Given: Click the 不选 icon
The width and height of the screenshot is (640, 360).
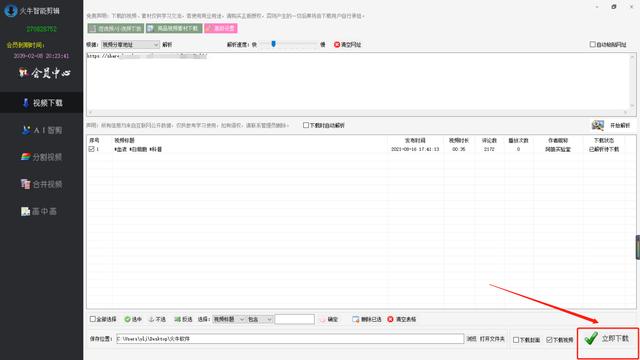Looking at the screenshot, I should pyautogui.click(x=151, y=319).
